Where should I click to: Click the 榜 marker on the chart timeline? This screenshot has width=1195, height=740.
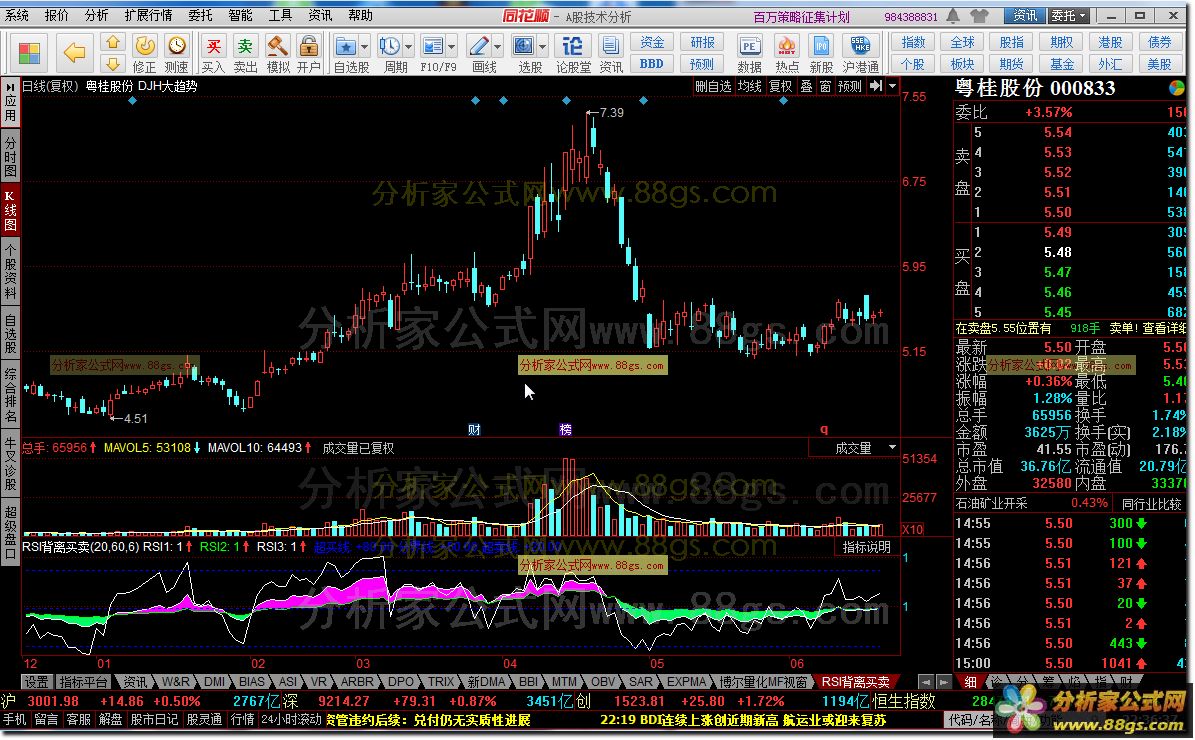click(565, 430)
